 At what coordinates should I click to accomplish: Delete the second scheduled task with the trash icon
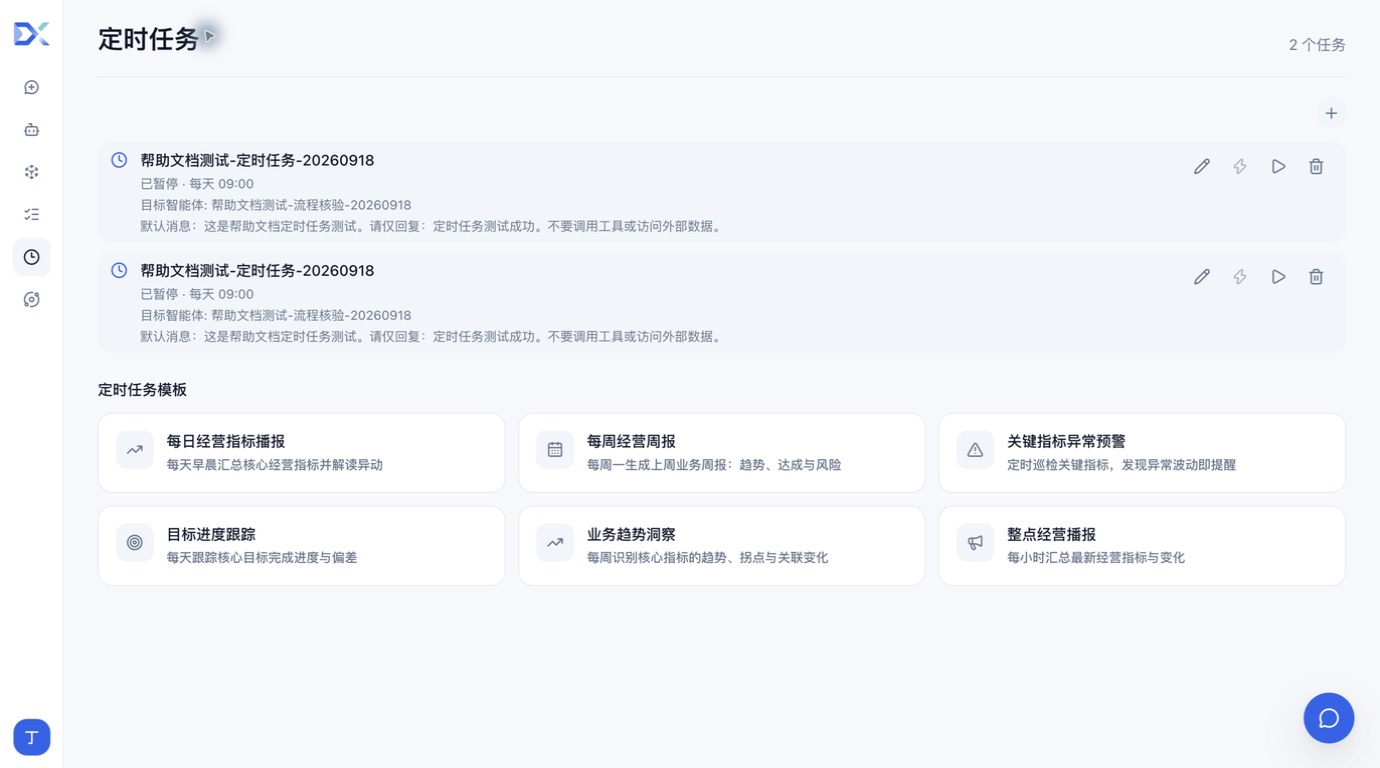[1316, 277]
